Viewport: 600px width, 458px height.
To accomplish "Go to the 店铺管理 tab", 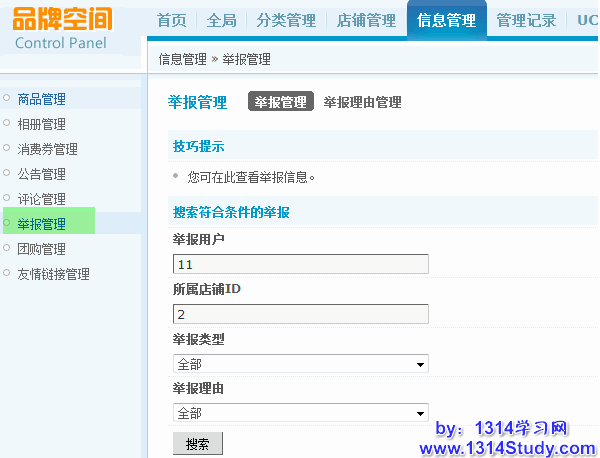I will (366, 20).
